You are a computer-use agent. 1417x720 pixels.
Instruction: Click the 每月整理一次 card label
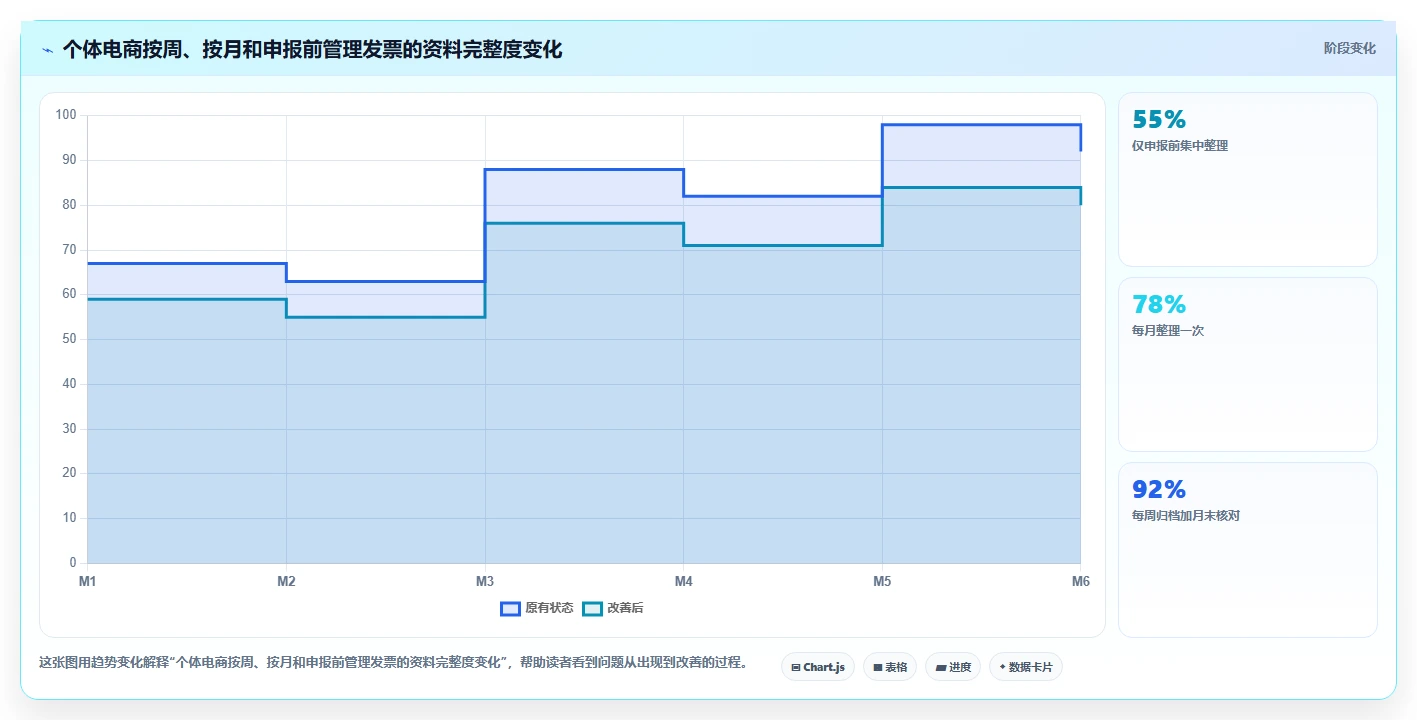click(x=1168, y=331)
